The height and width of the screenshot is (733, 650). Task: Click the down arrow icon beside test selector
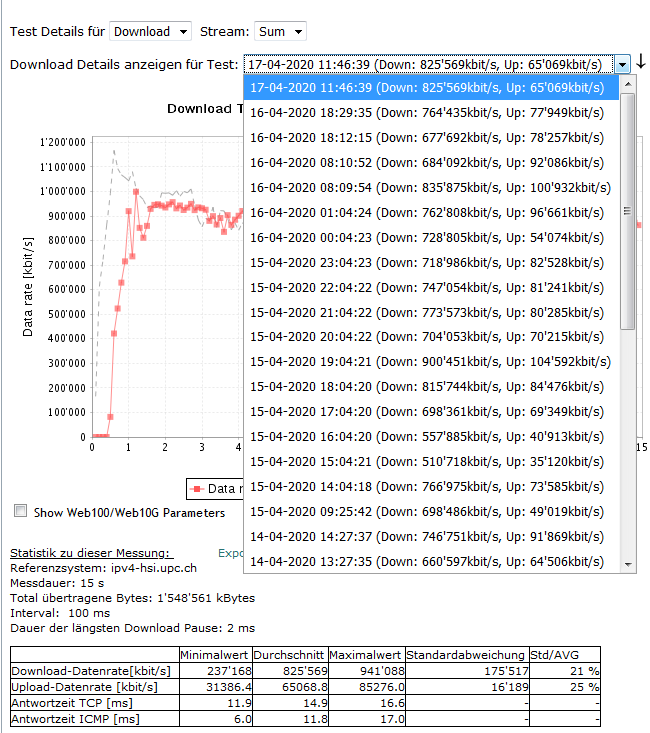tap(641, 63)
